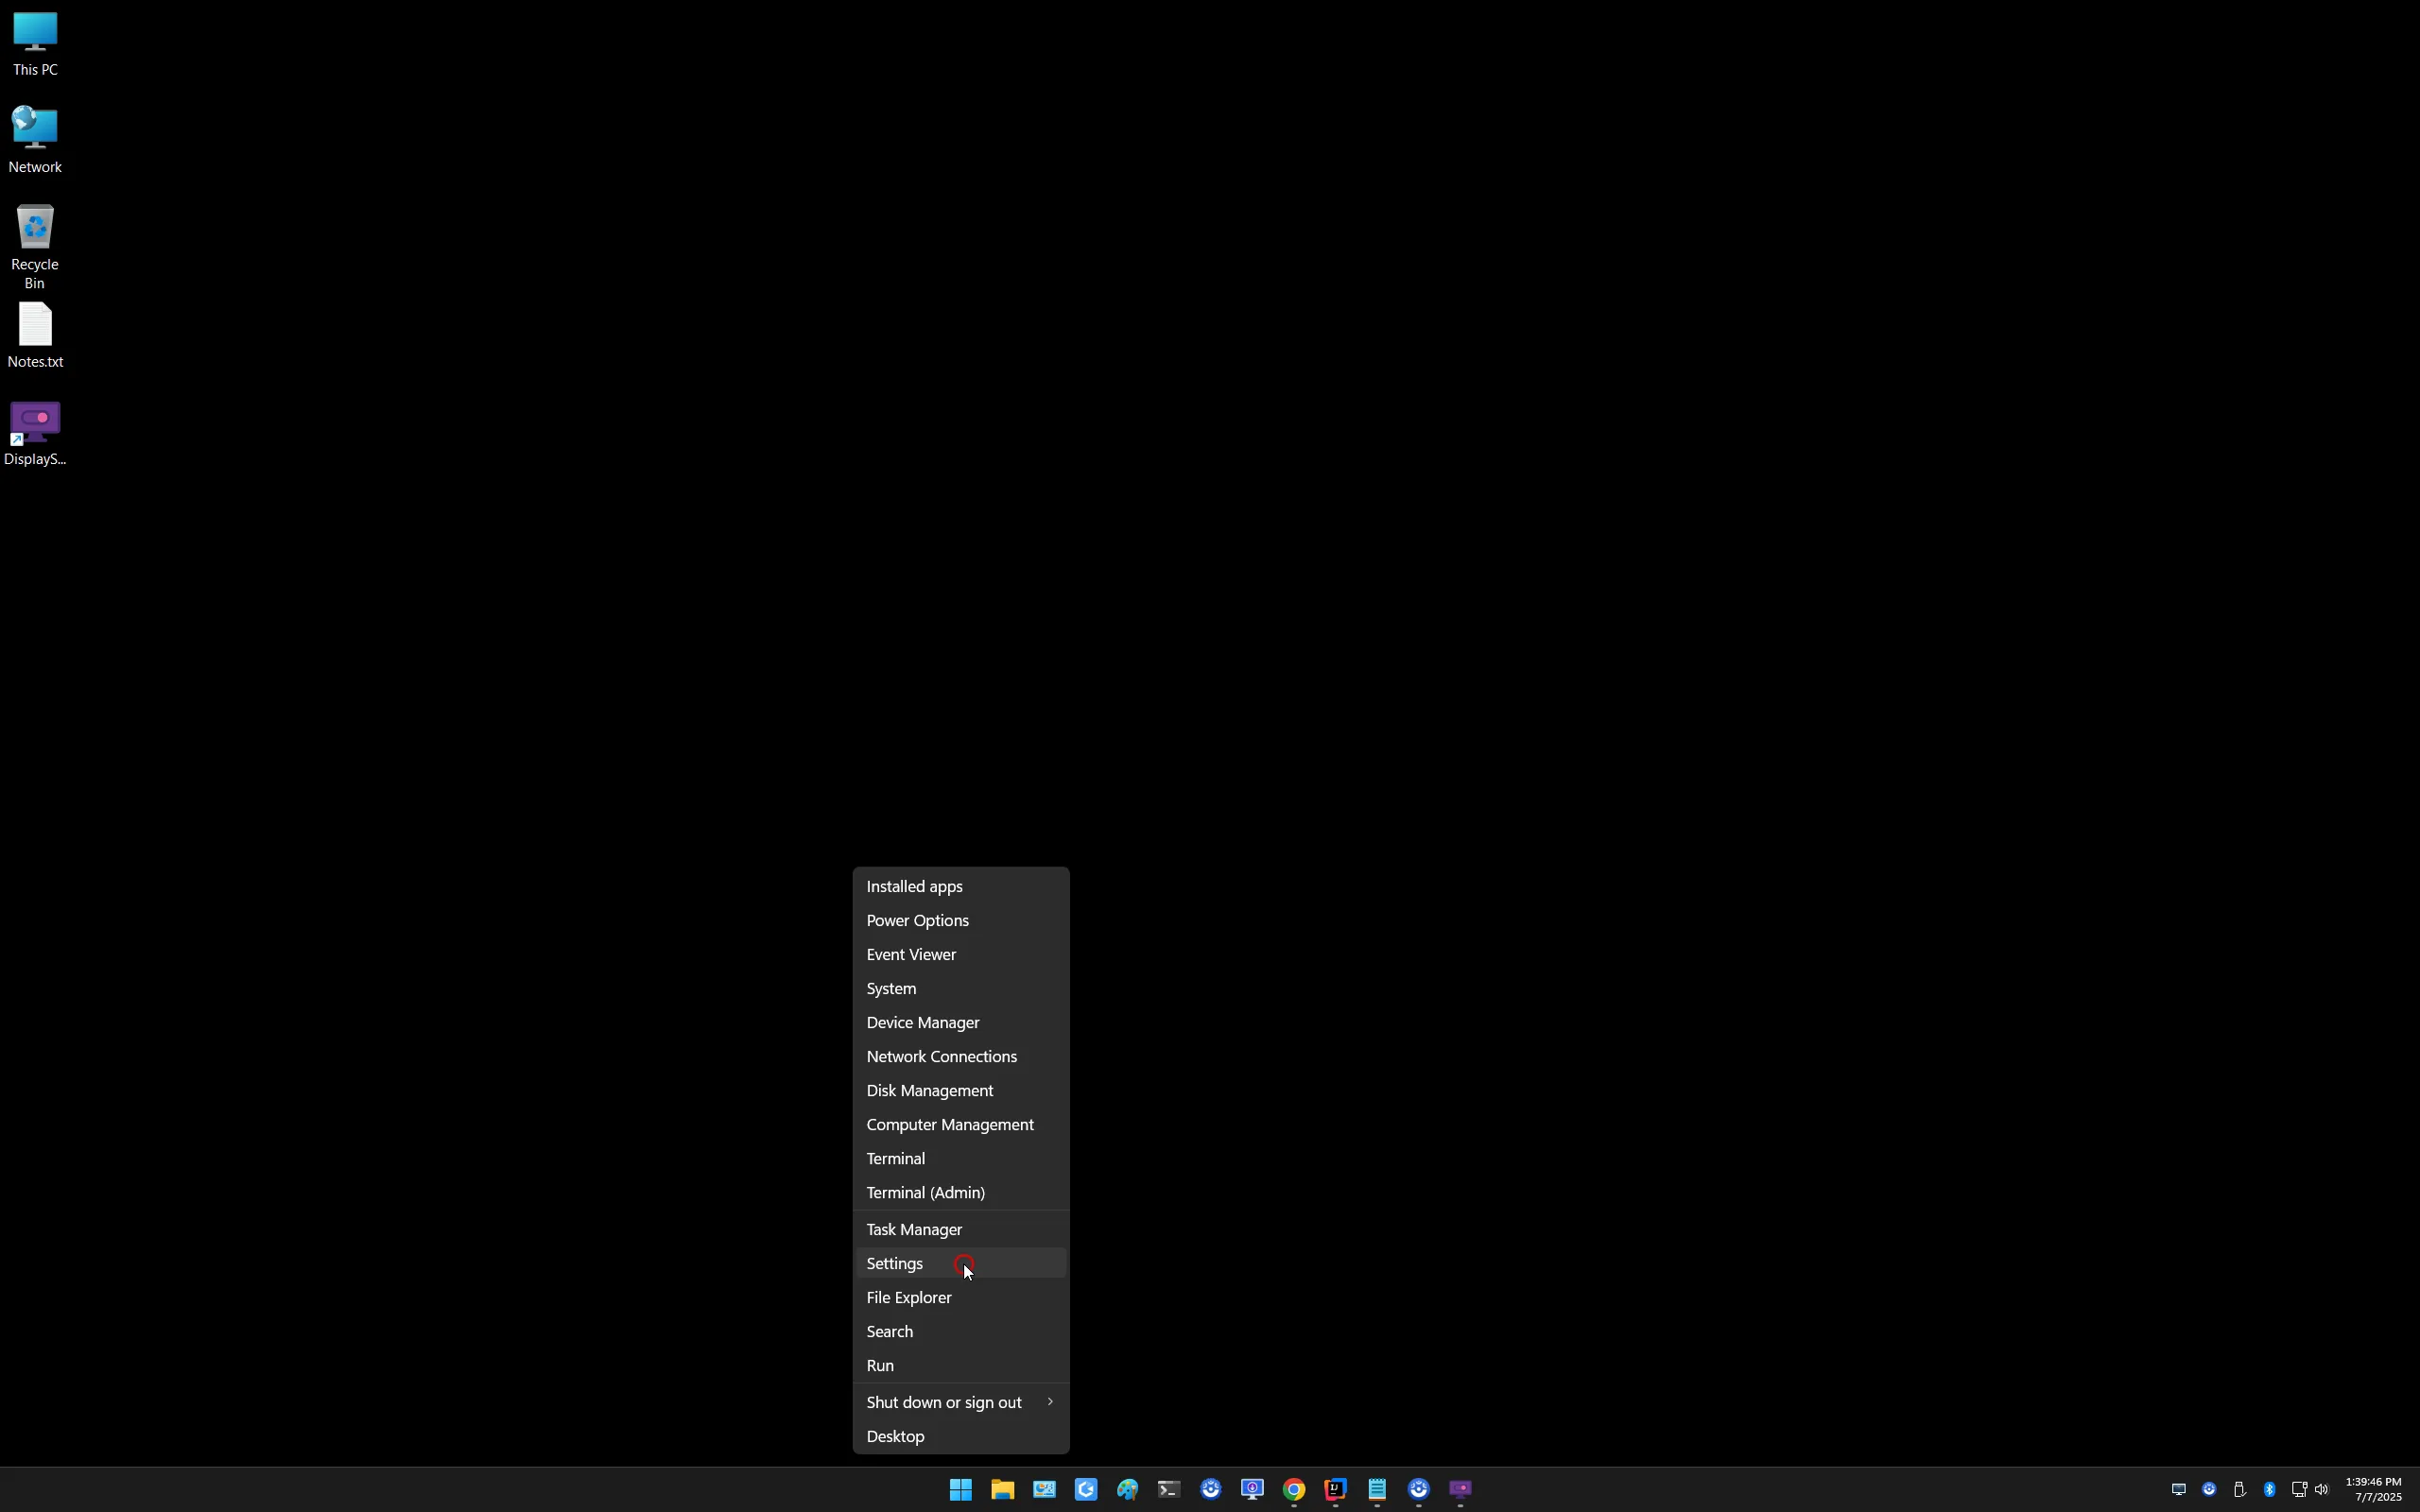Choose Run from the context menu
Screen dimensions: 2420x1512
click(961, 1366)
